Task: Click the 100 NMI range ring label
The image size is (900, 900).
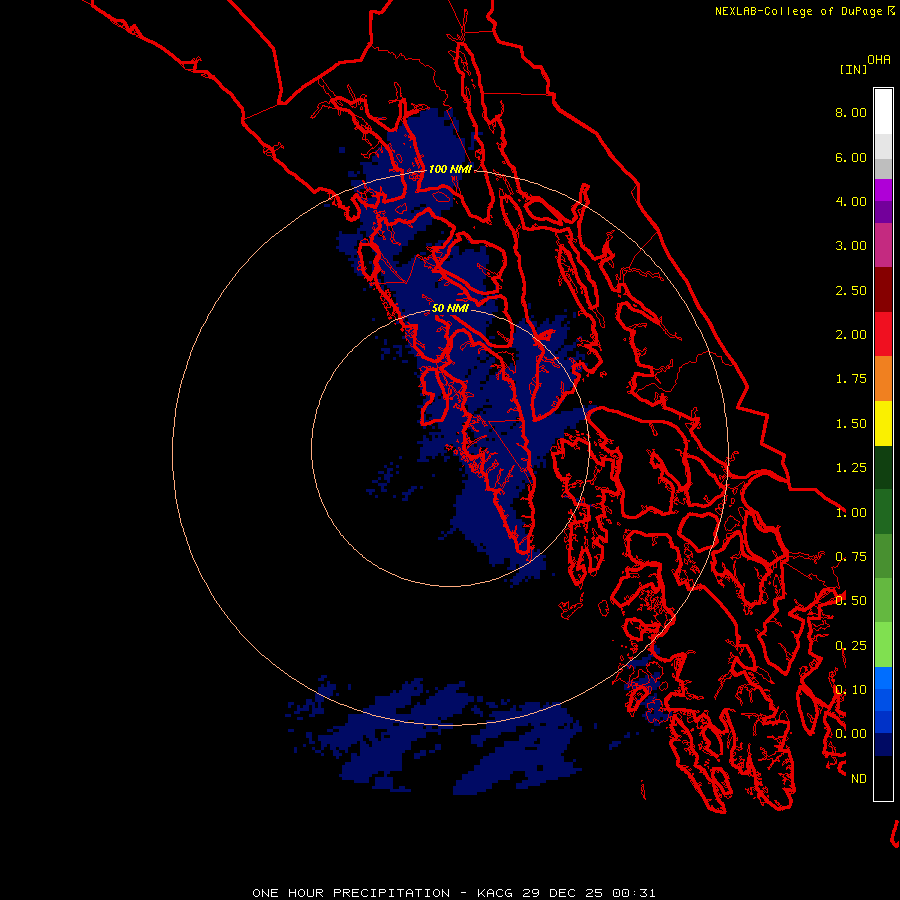Action: 450,169
